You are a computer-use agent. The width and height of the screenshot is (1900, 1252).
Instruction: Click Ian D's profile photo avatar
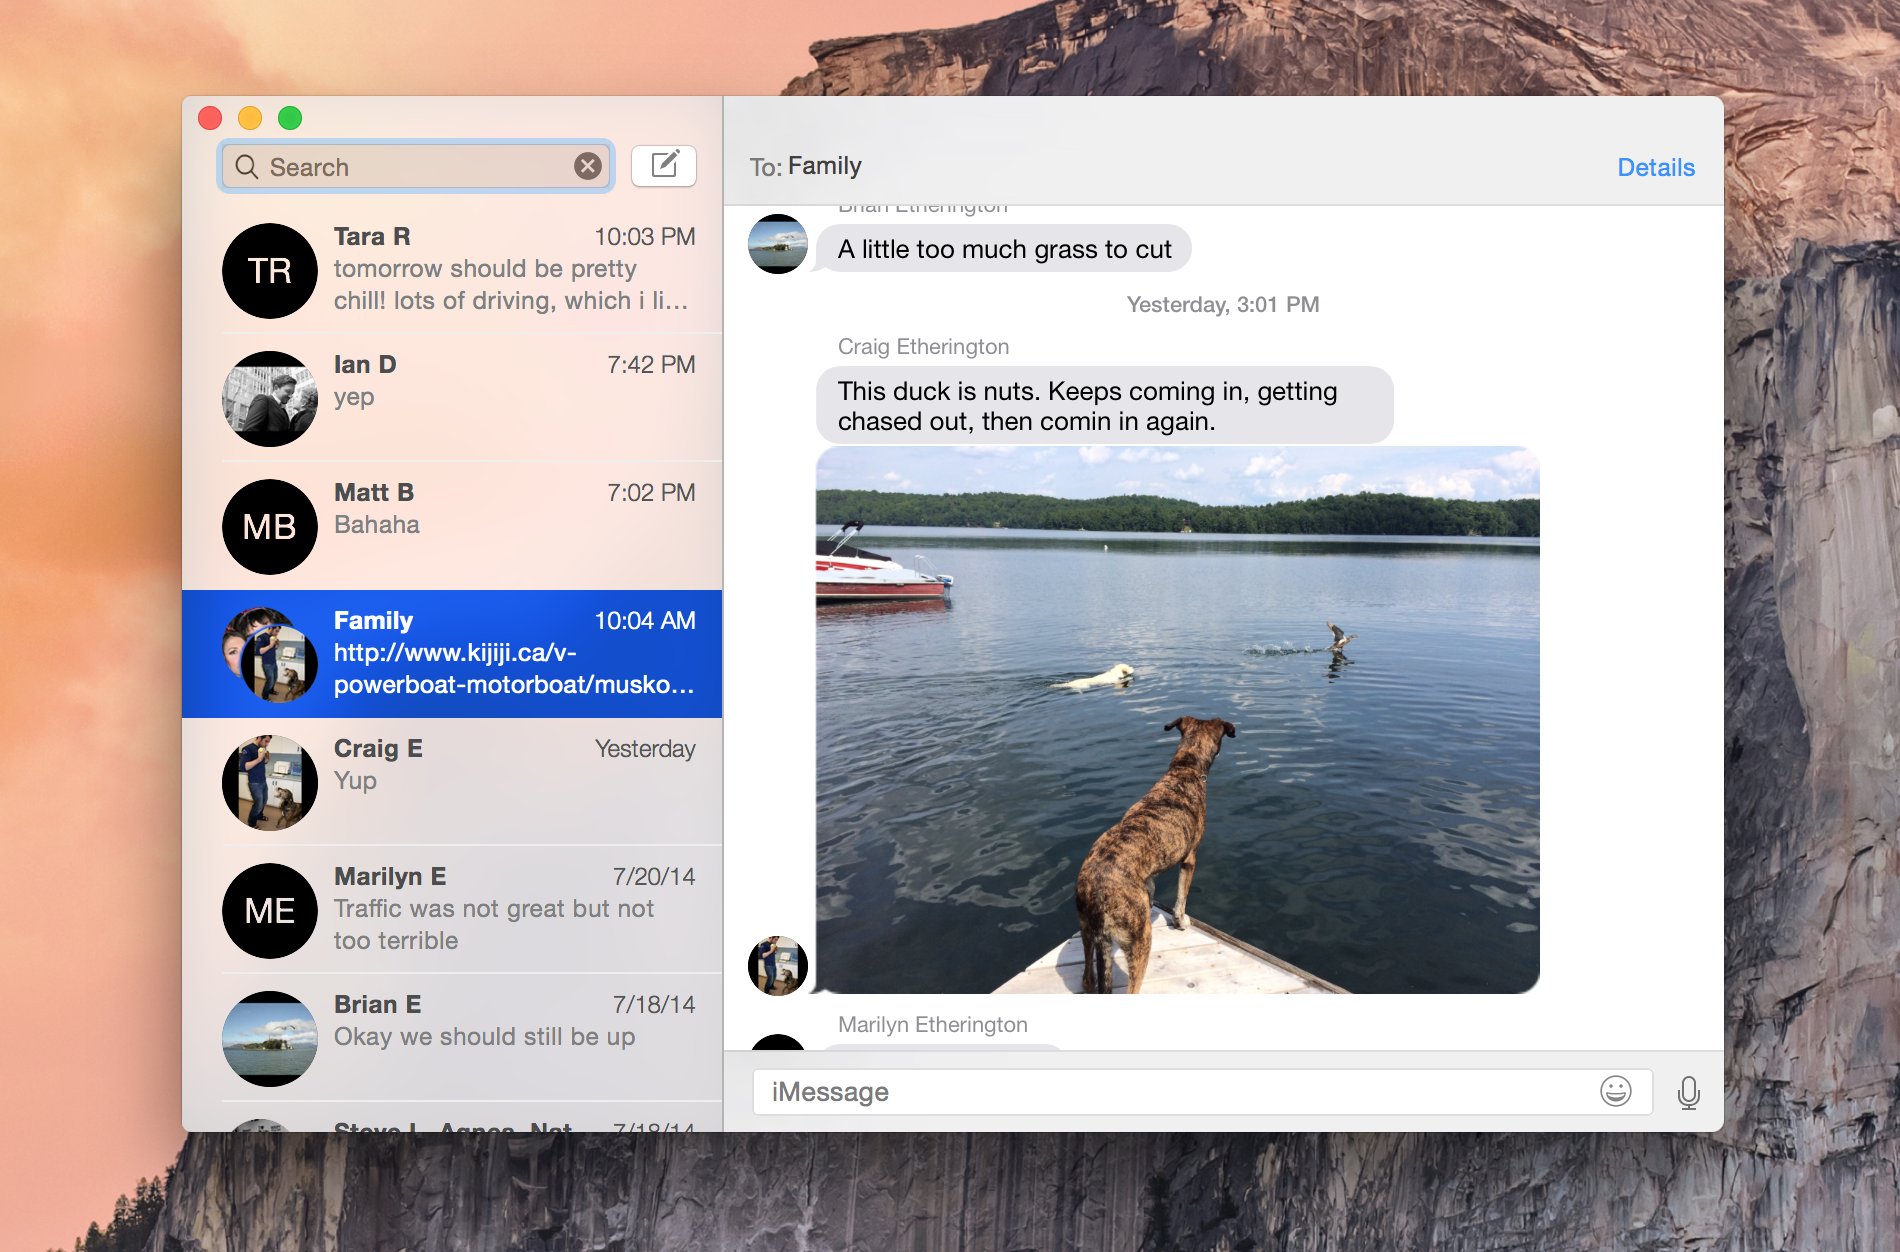[270, 399]
